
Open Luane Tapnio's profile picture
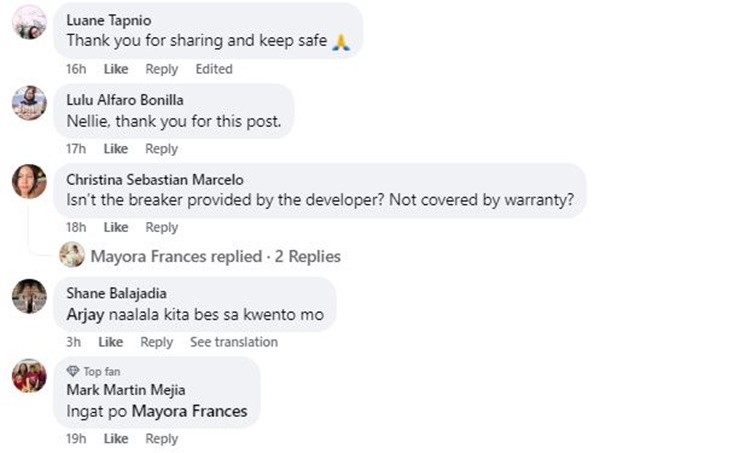click(29, 22)
